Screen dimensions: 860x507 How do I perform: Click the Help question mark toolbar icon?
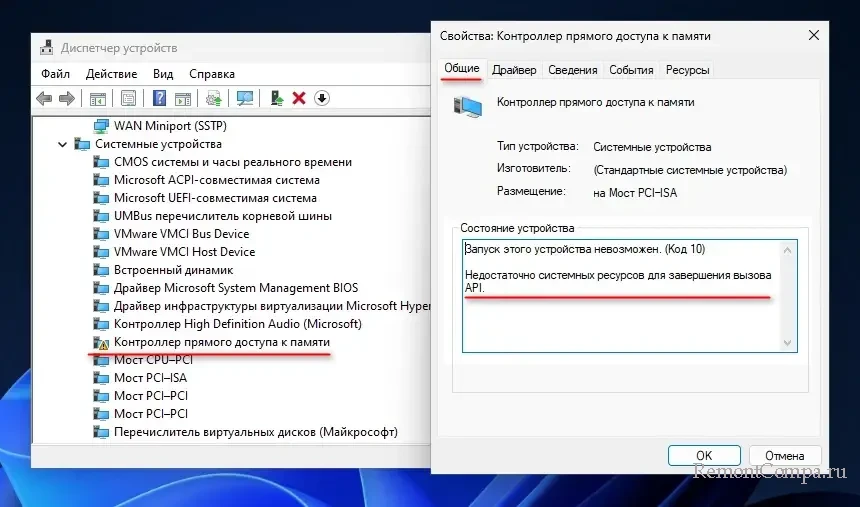[159, 98]
